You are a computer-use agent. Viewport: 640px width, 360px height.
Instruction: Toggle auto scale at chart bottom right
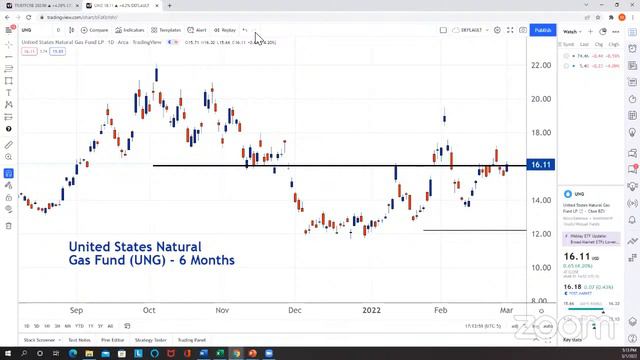tap(548, 327)
